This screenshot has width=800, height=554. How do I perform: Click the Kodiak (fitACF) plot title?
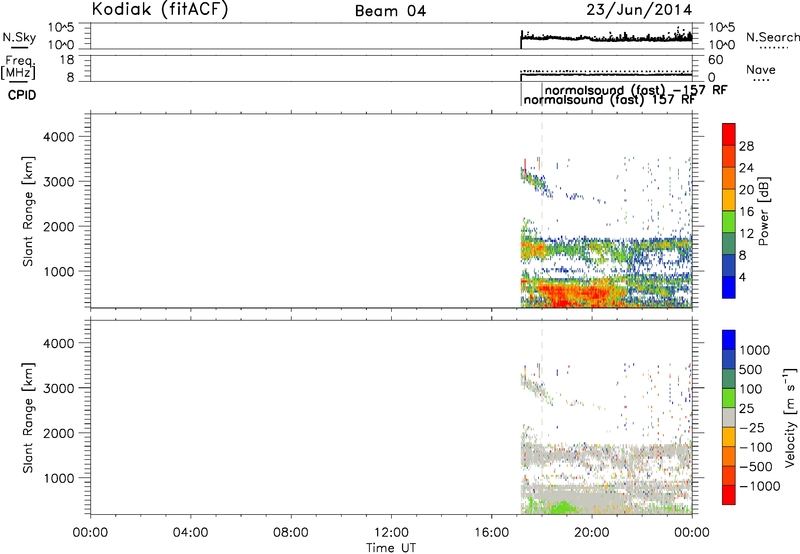click(x=160, y=10)
